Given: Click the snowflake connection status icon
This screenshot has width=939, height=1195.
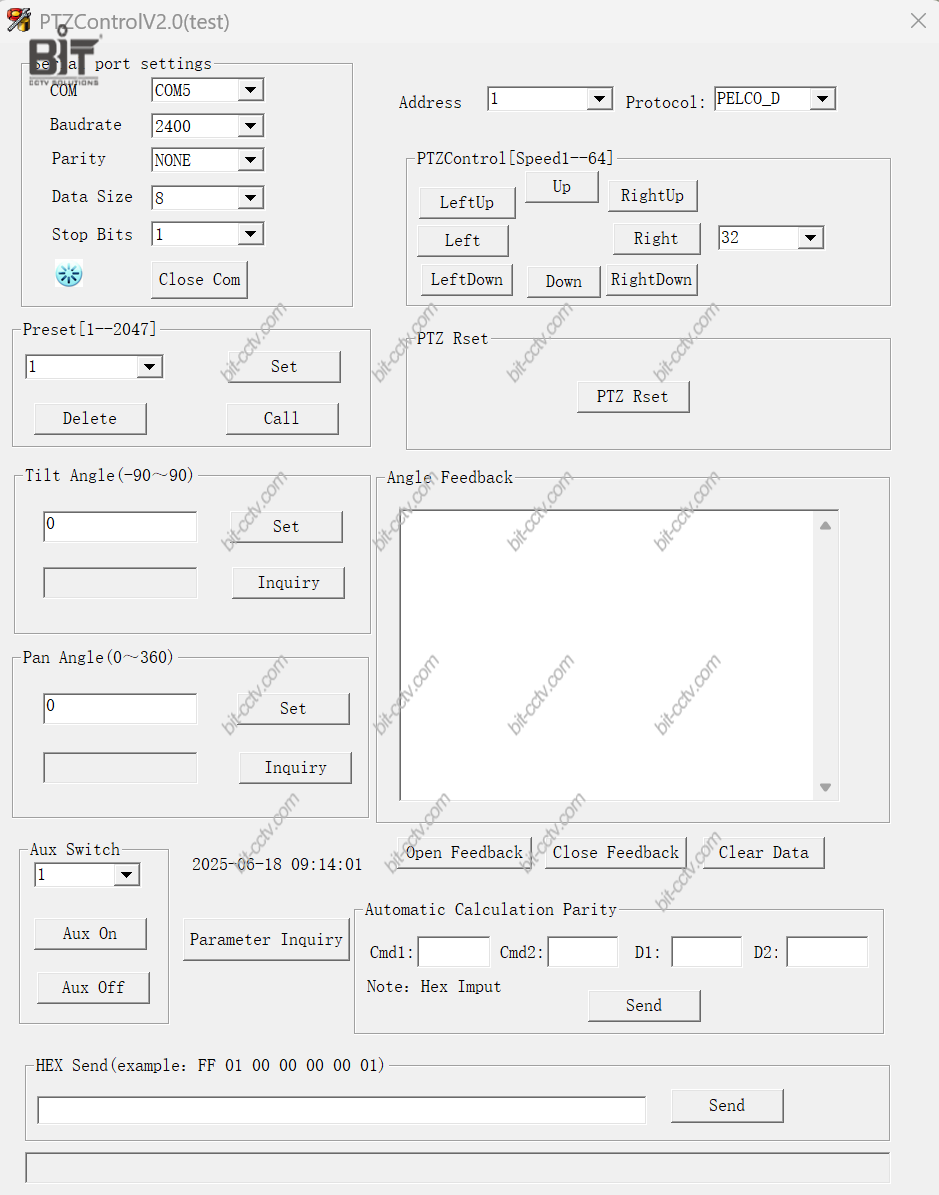Looking at the screenshot, I should pos(68,274).
